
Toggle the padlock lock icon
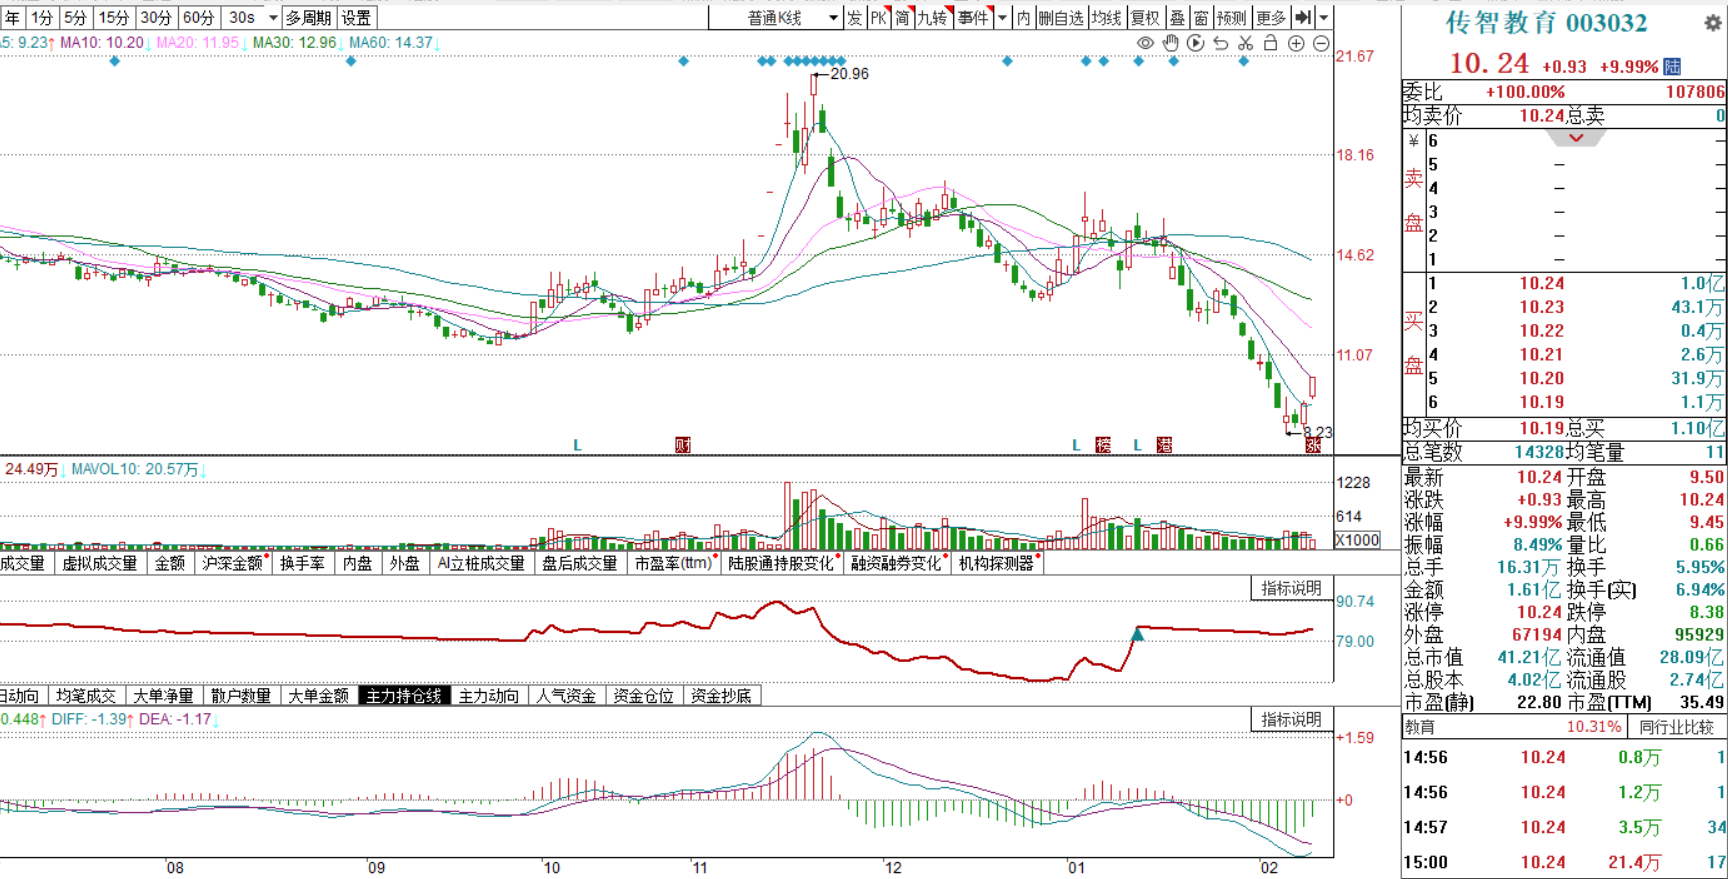pyautogui.click(x=1270, y=43)
